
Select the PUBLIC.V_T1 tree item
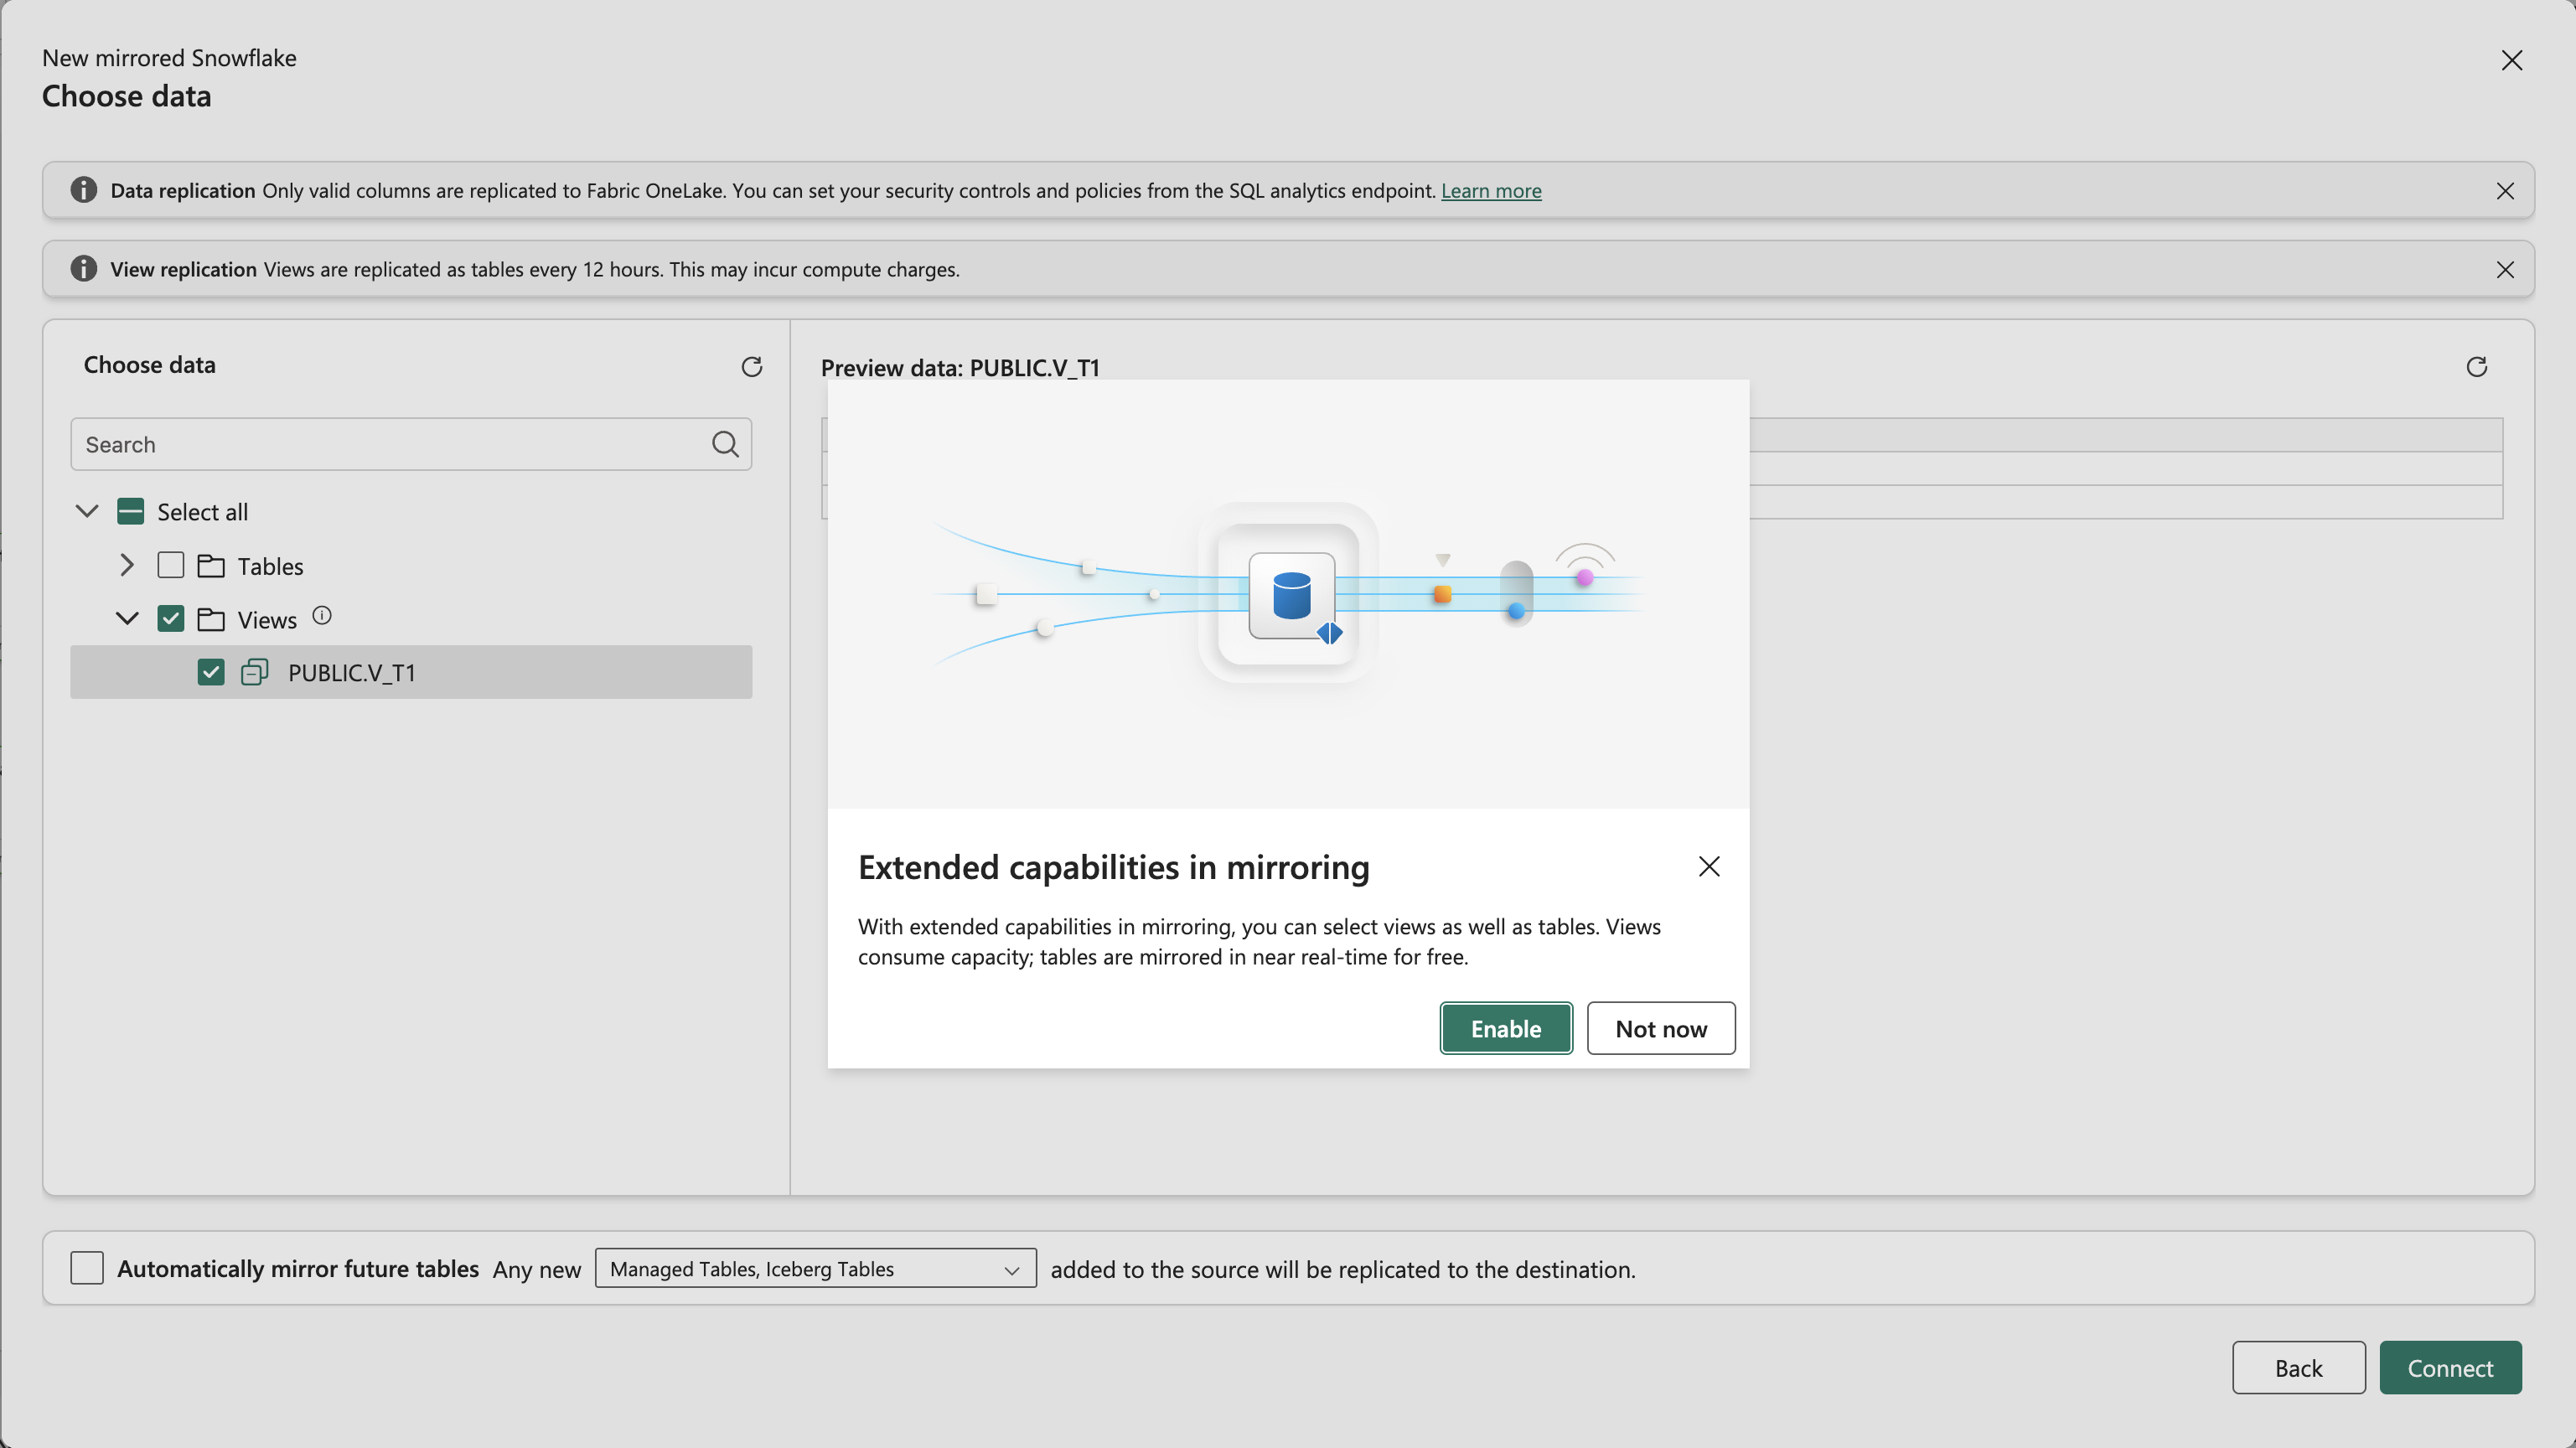[351, 673]
